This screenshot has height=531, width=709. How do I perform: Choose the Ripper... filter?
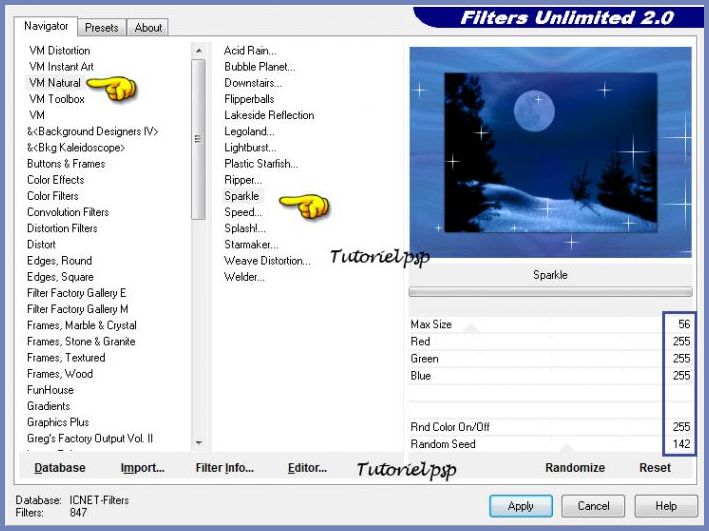coord(243,180)
